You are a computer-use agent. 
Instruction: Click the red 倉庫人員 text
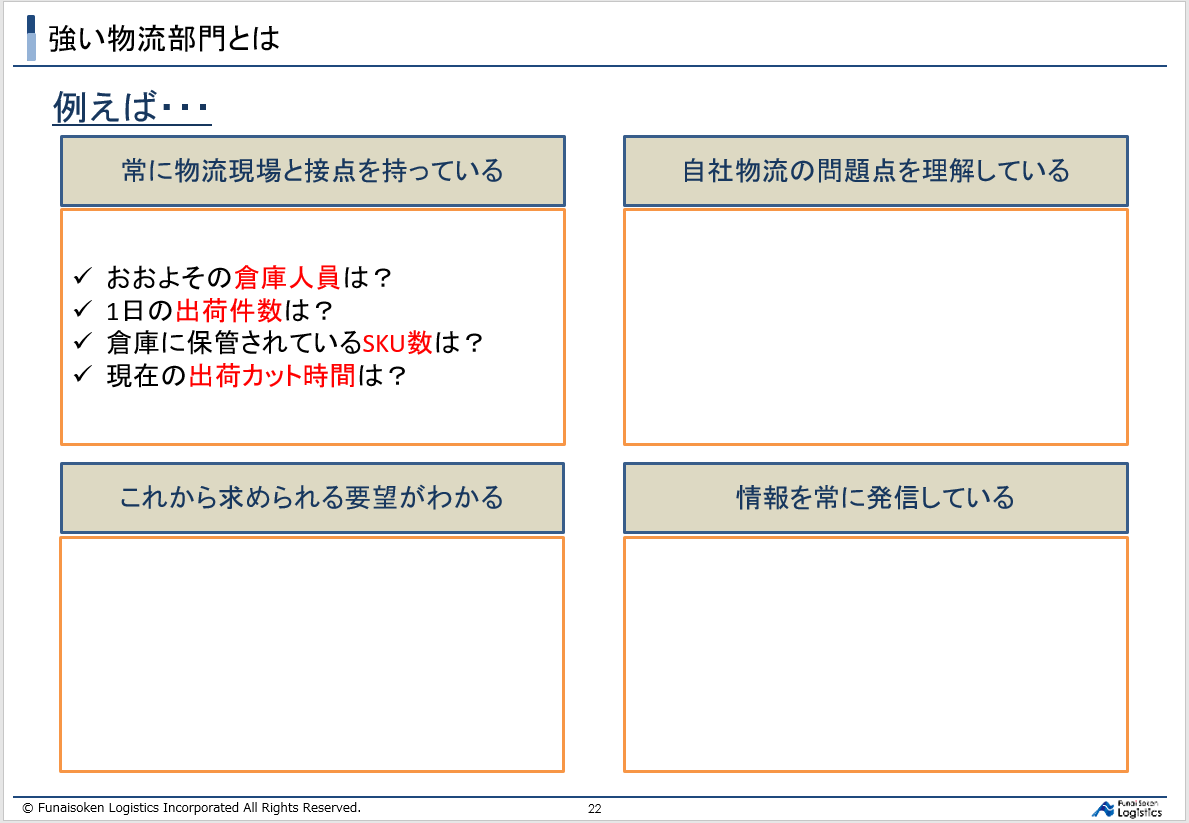tap(287, 277)
